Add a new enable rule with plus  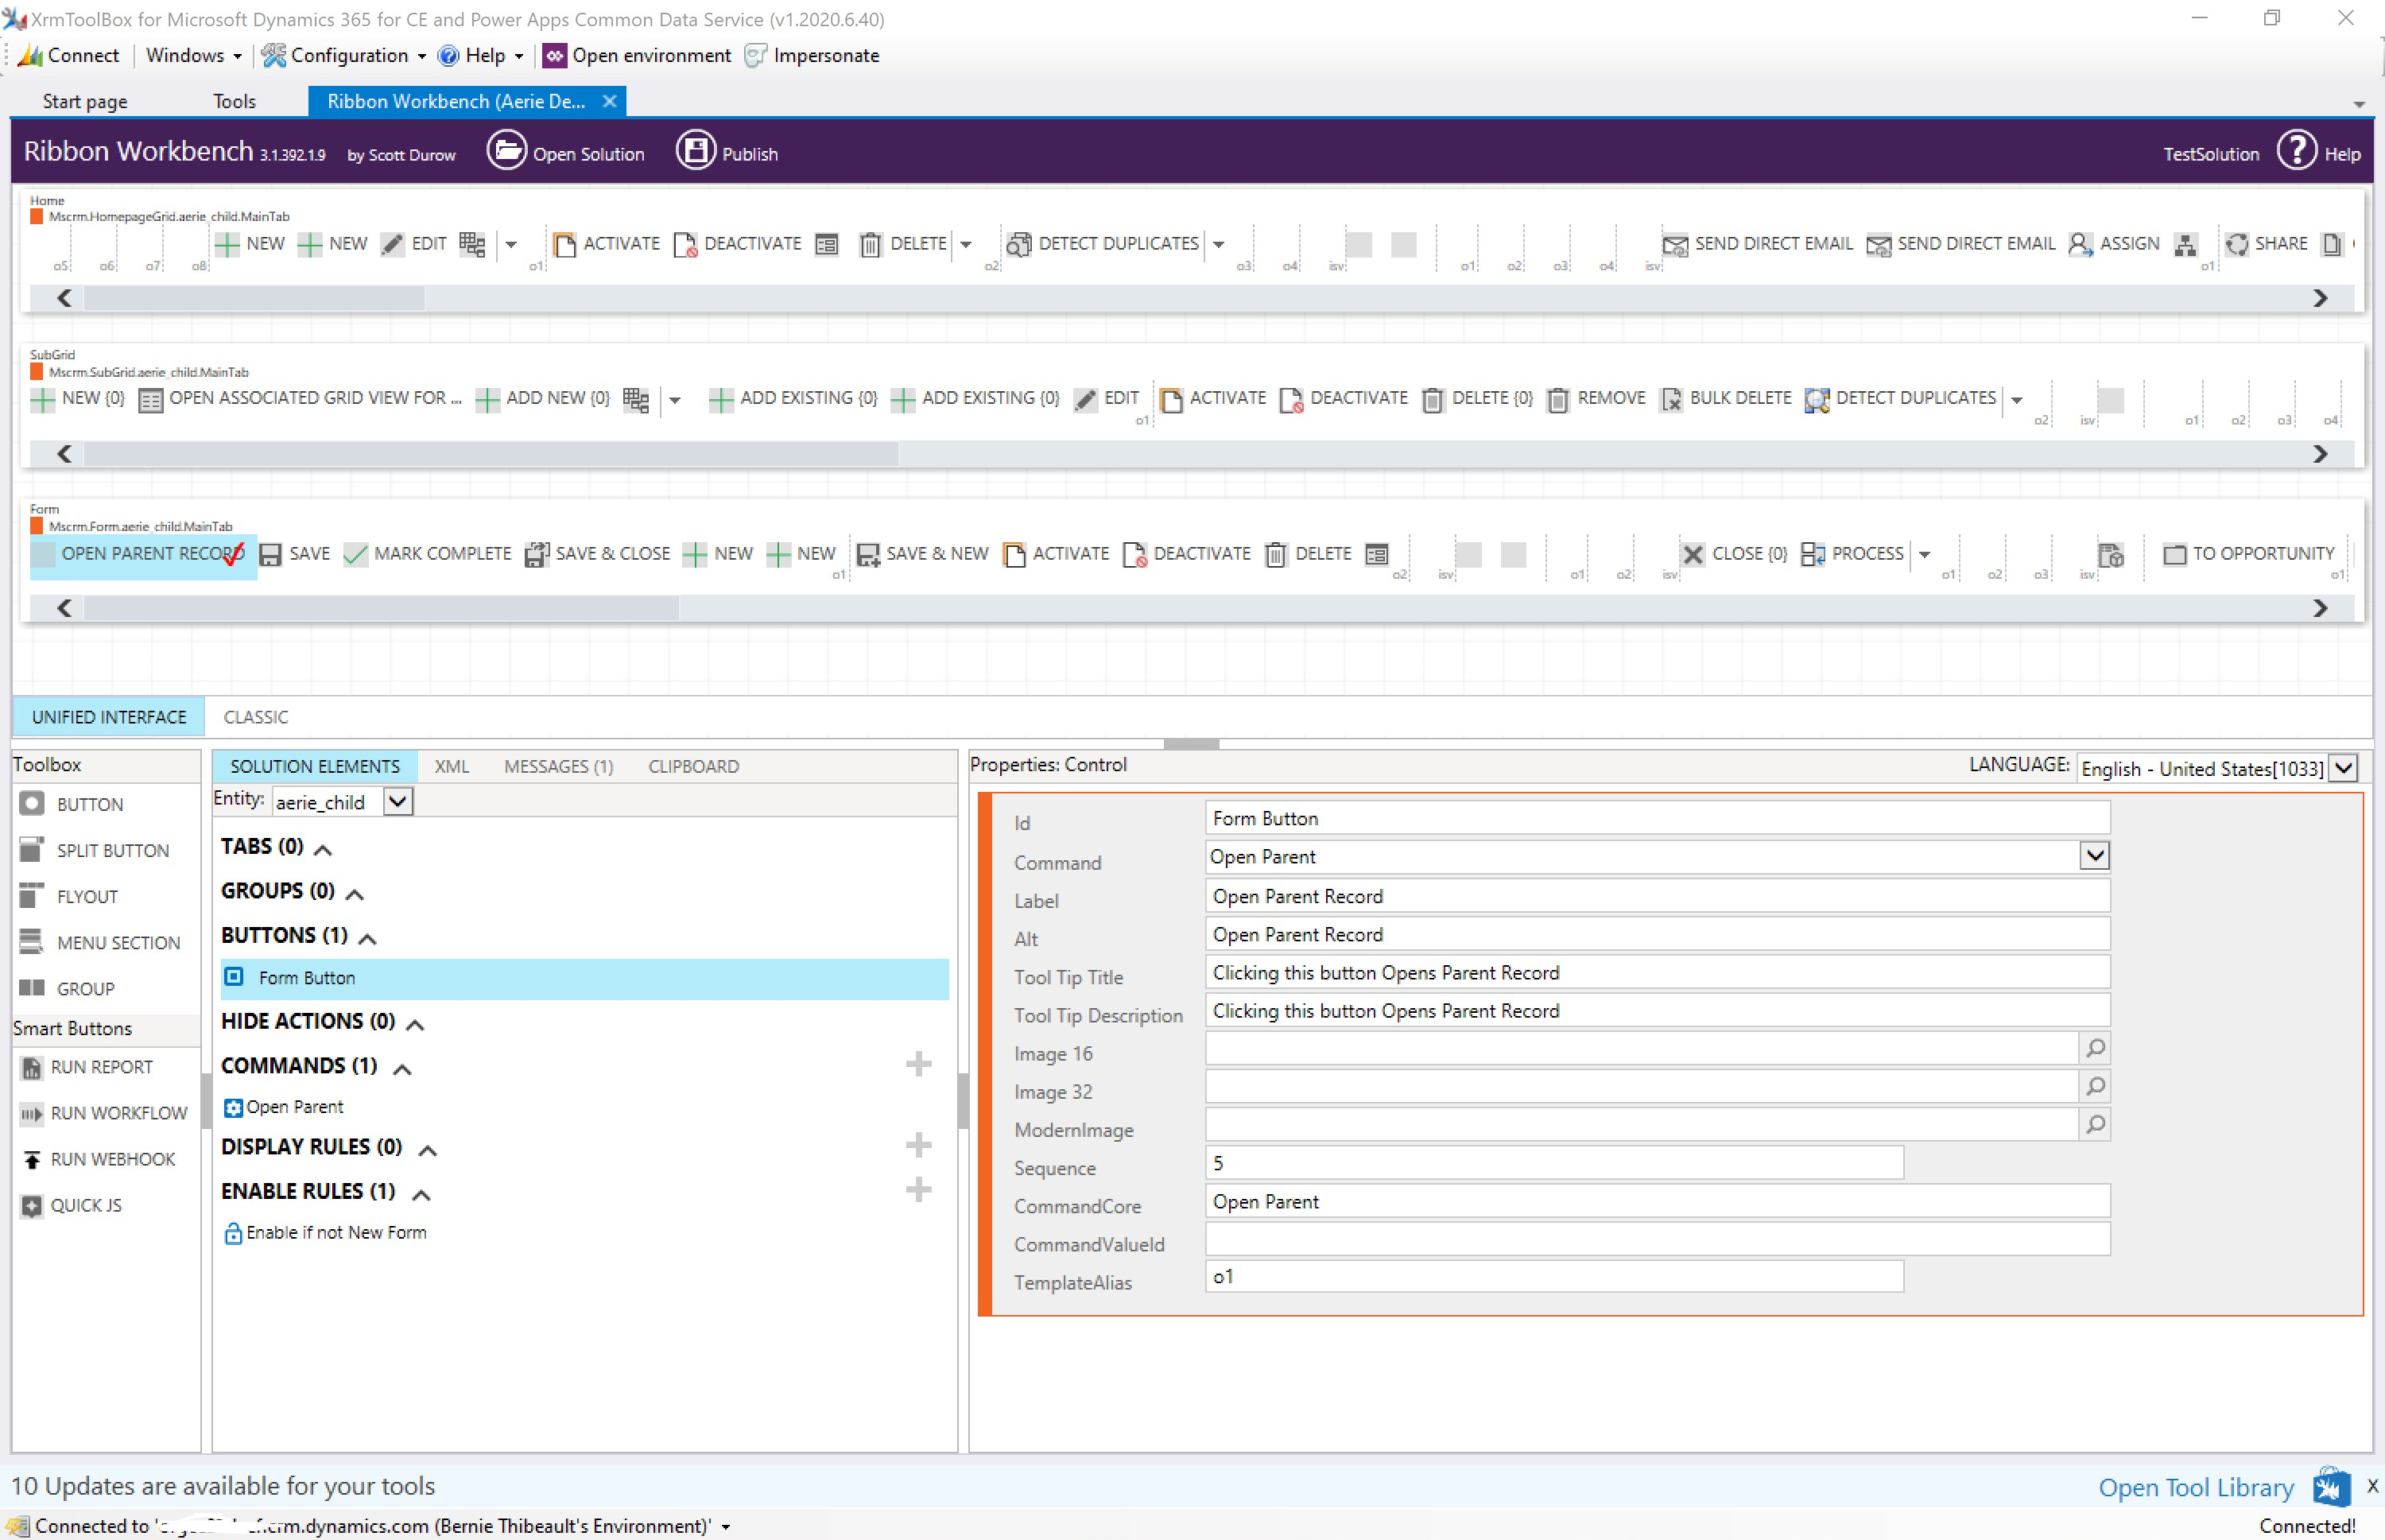pyautogui.click(x=918, y=1190)
